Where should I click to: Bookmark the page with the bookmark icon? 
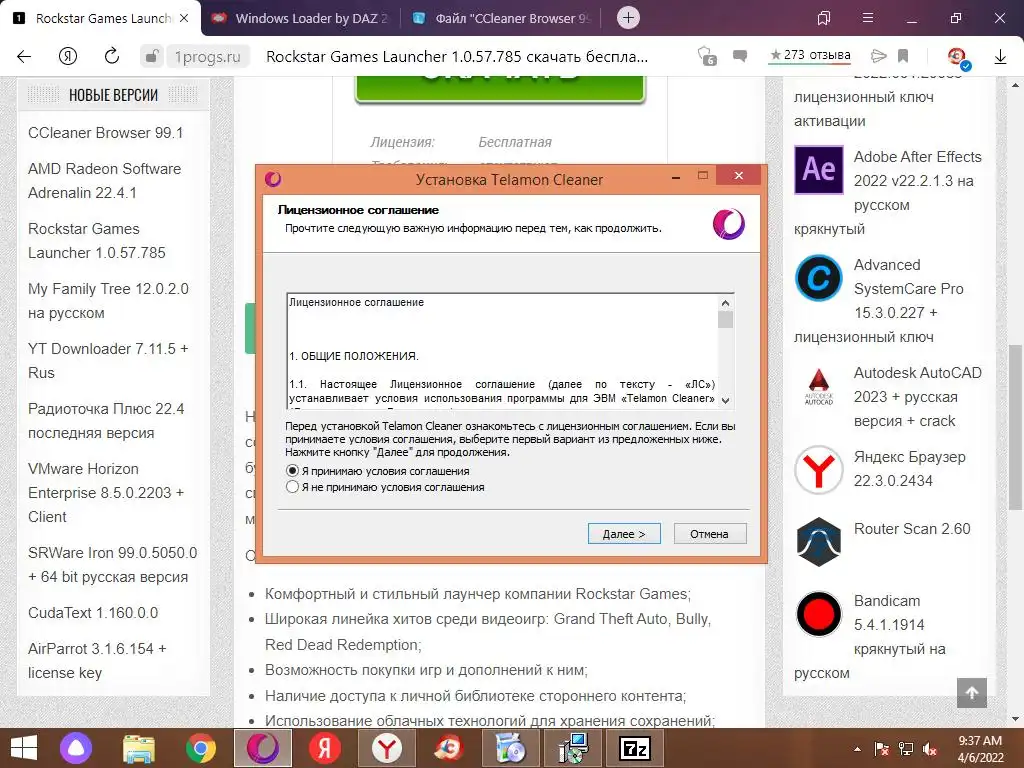(x=903, y=56)
